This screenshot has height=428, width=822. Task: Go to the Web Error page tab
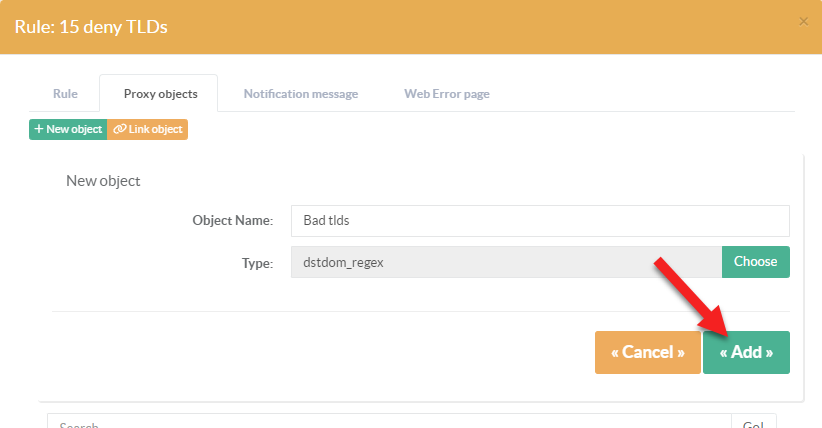pos(446,94)
